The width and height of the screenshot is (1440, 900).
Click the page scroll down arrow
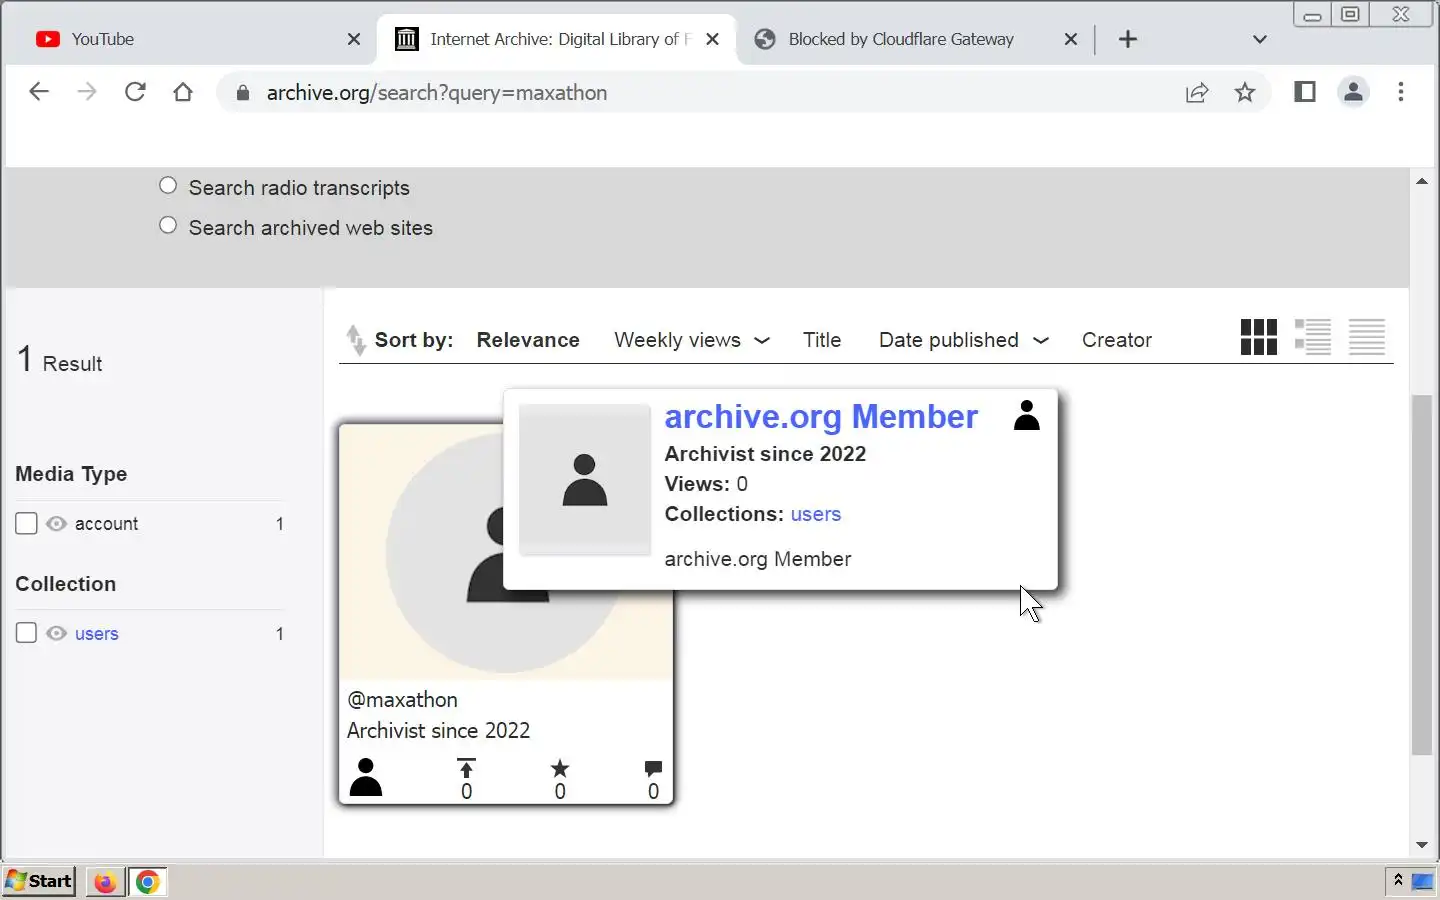click(1422, 846)
